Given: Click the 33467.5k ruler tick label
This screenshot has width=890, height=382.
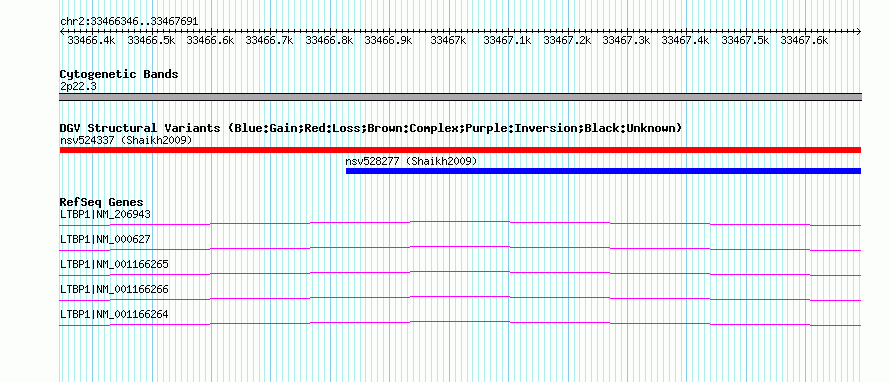Looking at the screenshot, I should coord(745,41).
